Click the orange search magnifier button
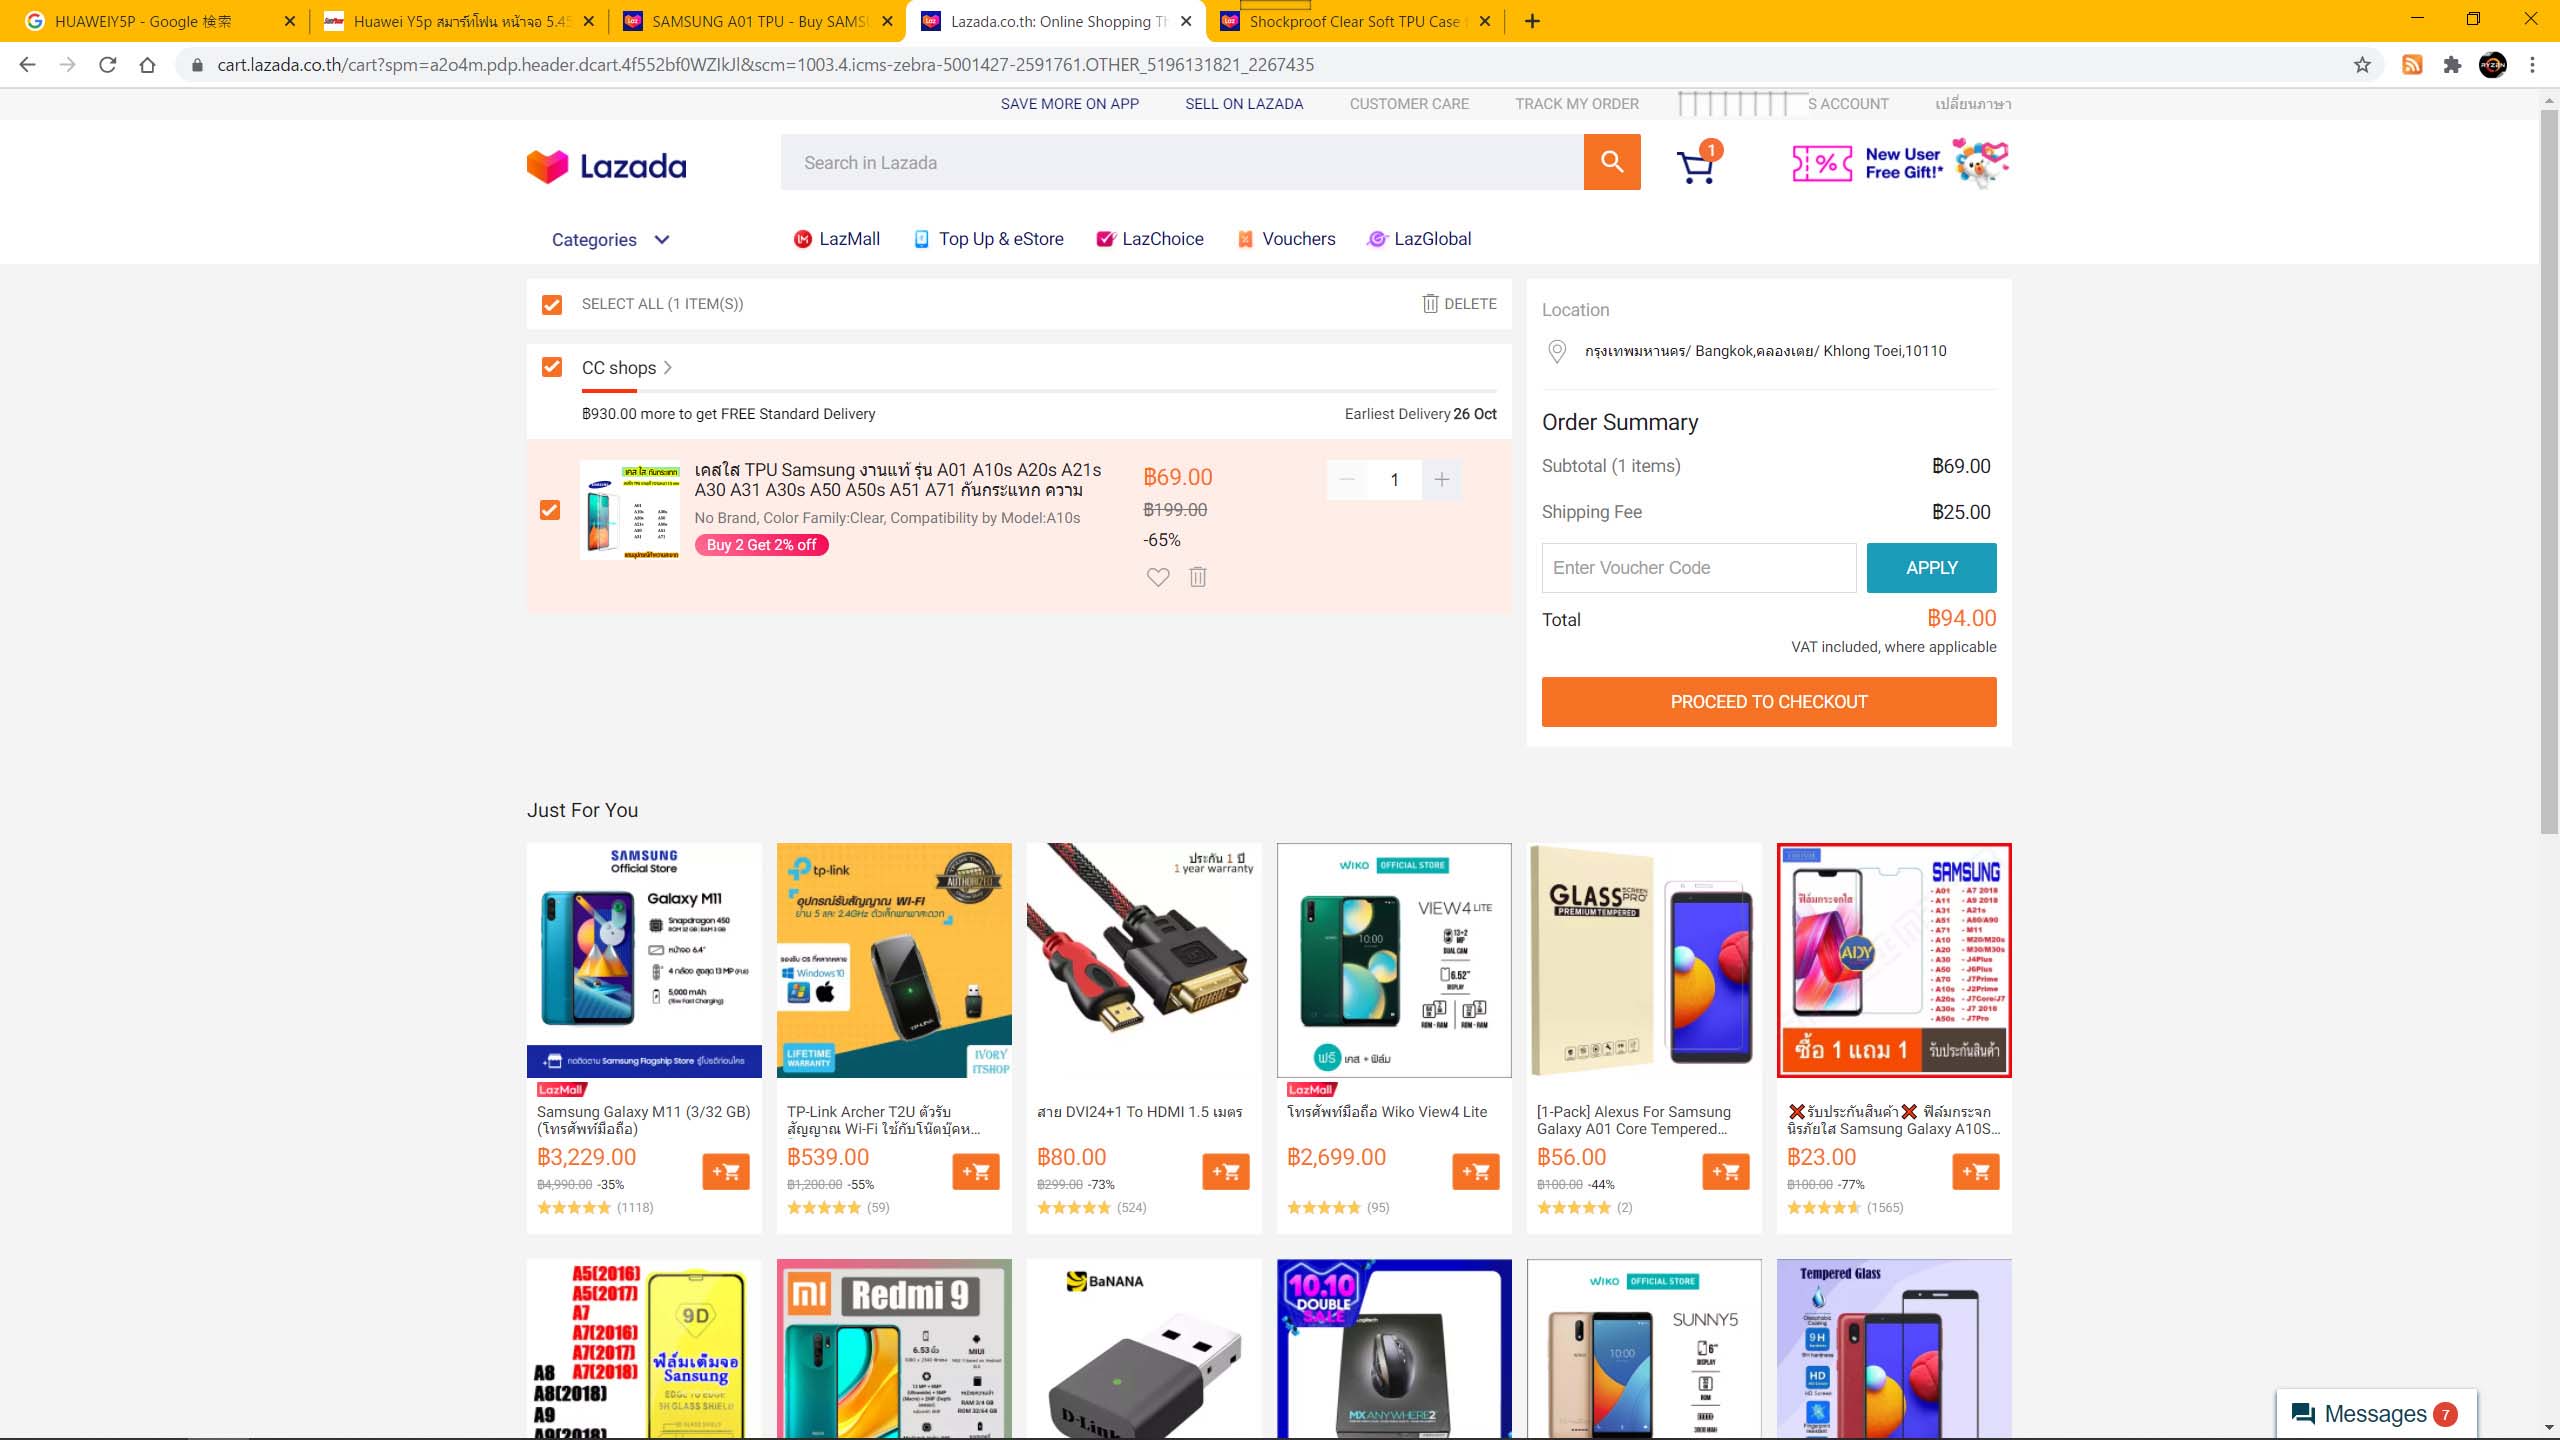Image resolution: width=2560 pixels, height=1440 pixels. click(1611, 162)
